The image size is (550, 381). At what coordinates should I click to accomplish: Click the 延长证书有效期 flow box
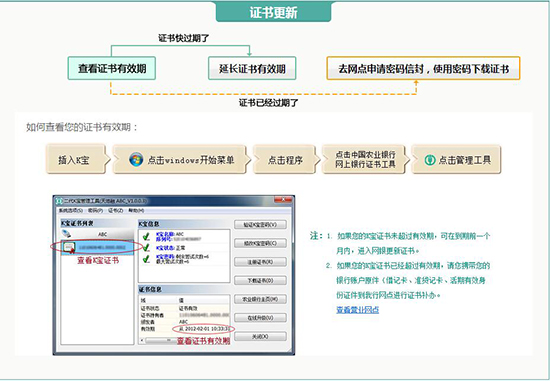[252, 68]
